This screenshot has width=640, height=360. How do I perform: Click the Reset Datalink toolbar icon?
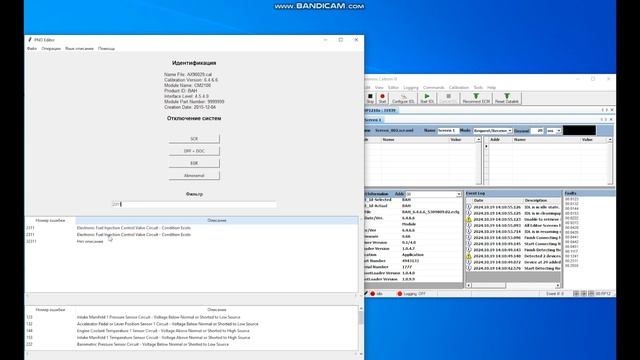point(507,98)
